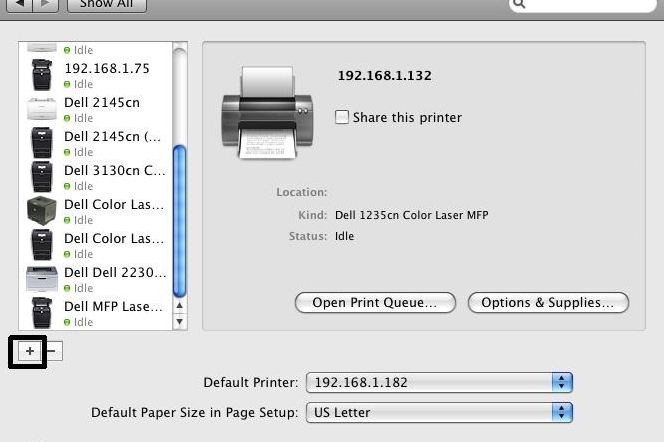The width and height of the screenshot is (664, 442).
Task: Click the Show All toolbar button
Action: [107, 5]
